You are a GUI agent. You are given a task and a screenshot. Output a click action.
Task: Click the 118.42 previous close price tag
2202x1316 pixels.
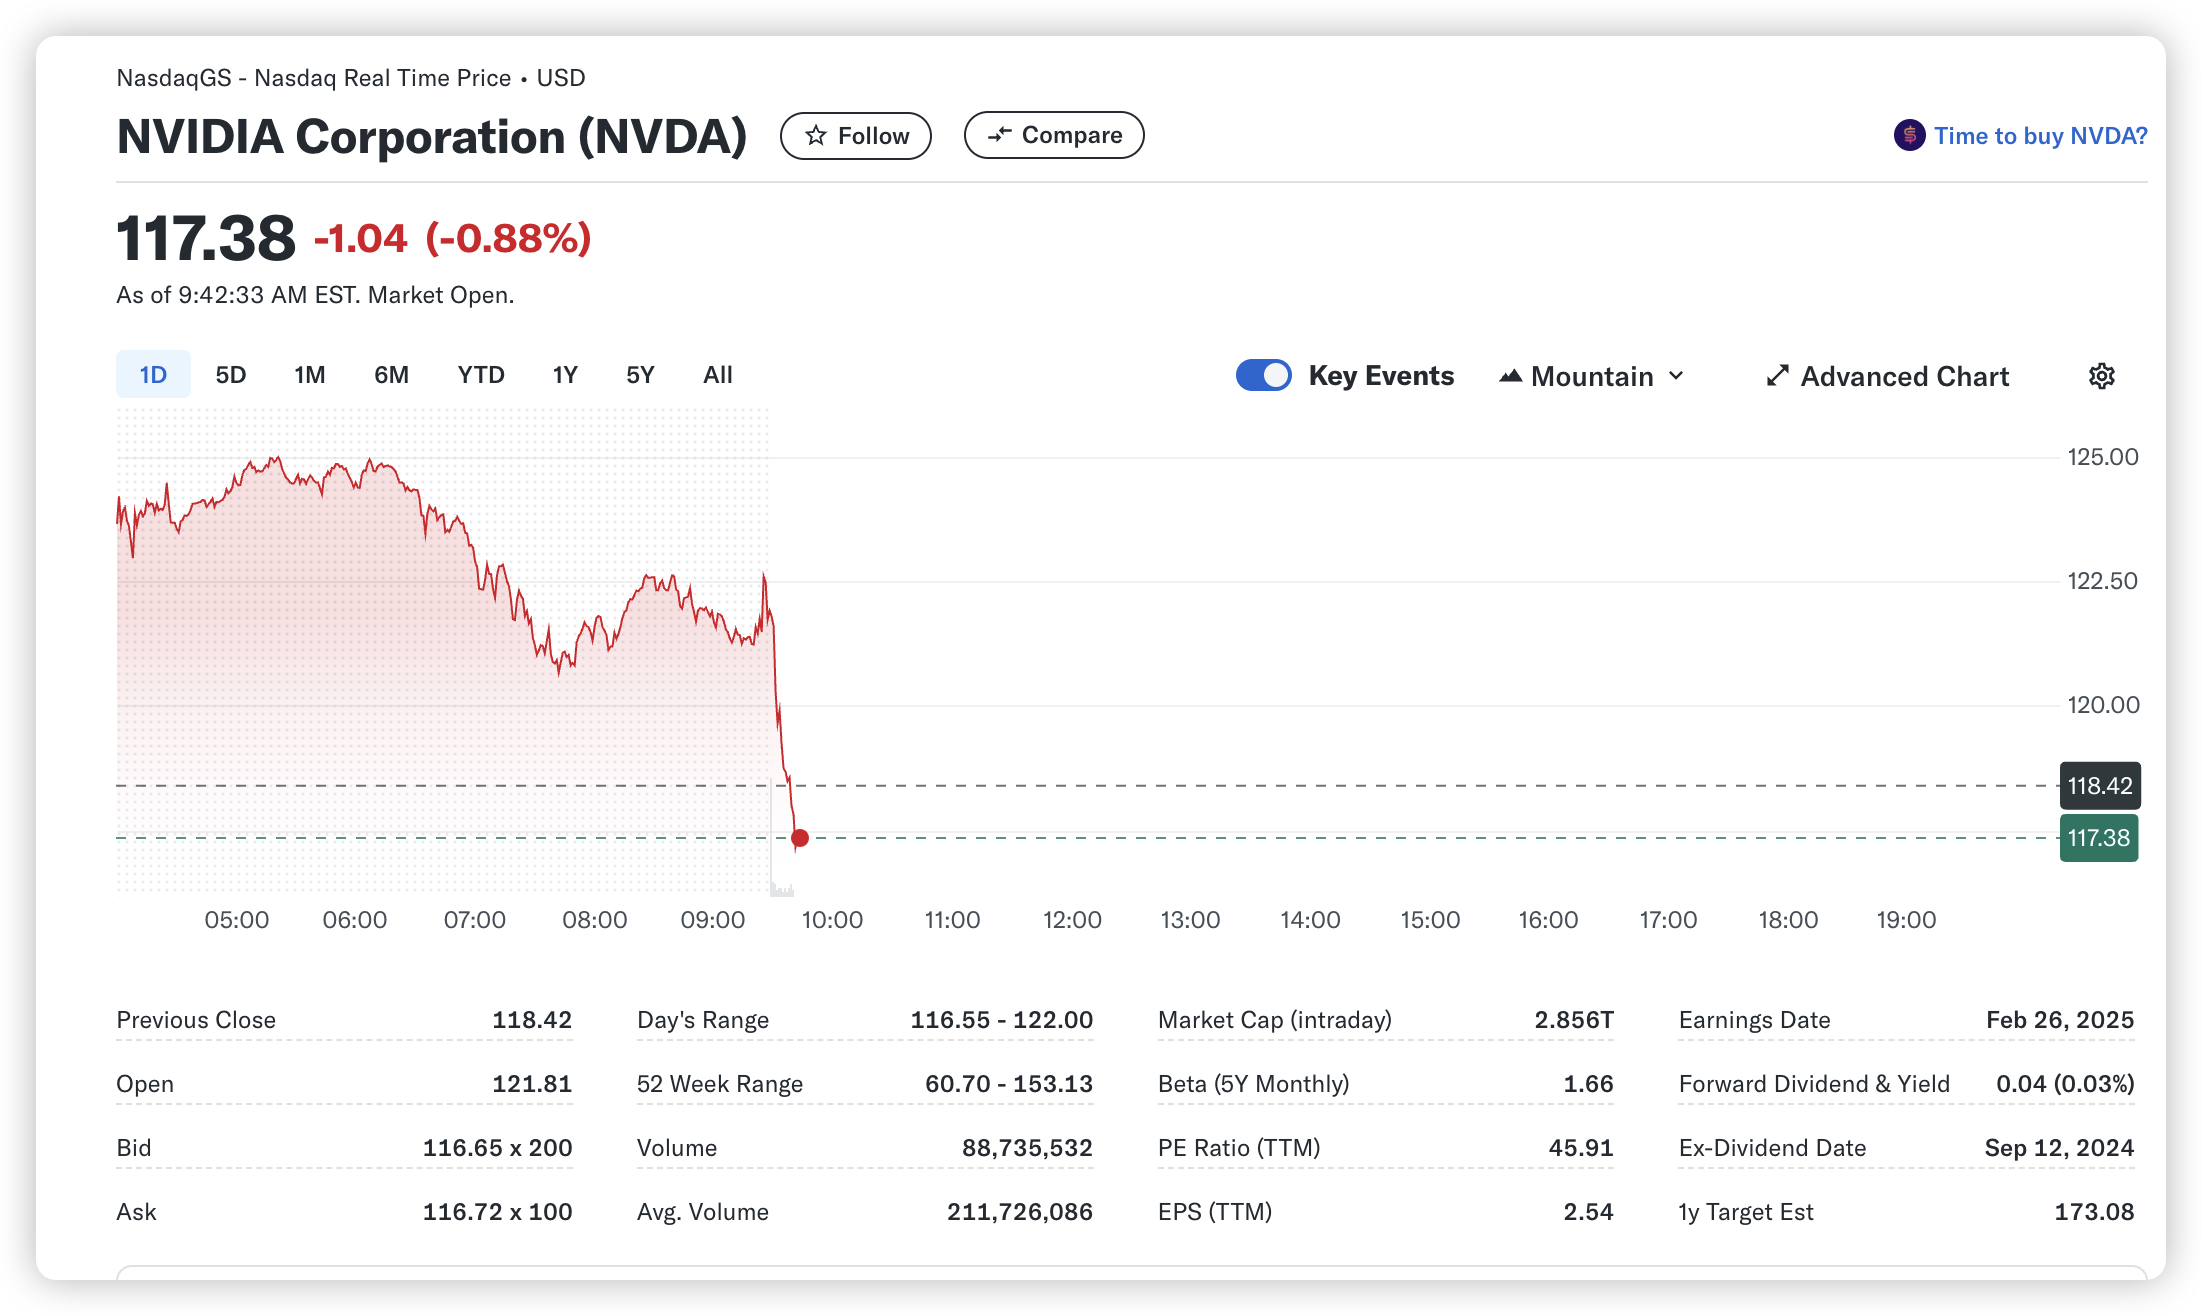[2100, 786]
